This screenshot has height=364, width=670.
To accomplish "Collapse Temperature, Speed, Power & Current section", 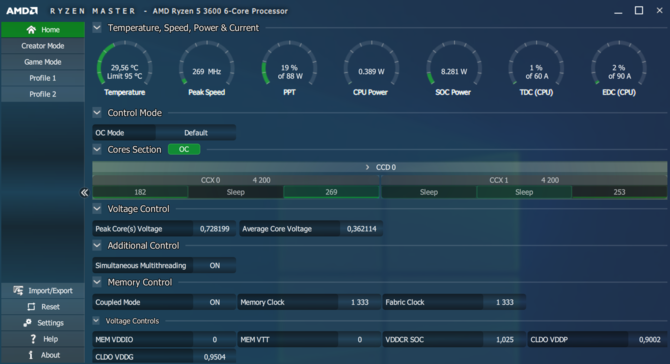I will click(97, 28).
